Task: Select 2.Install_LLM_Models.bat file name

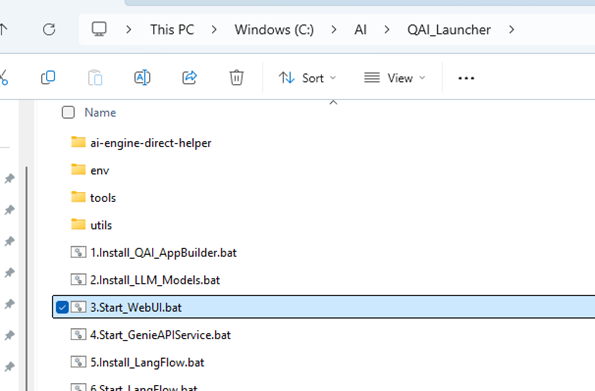Action: point(155,280)
